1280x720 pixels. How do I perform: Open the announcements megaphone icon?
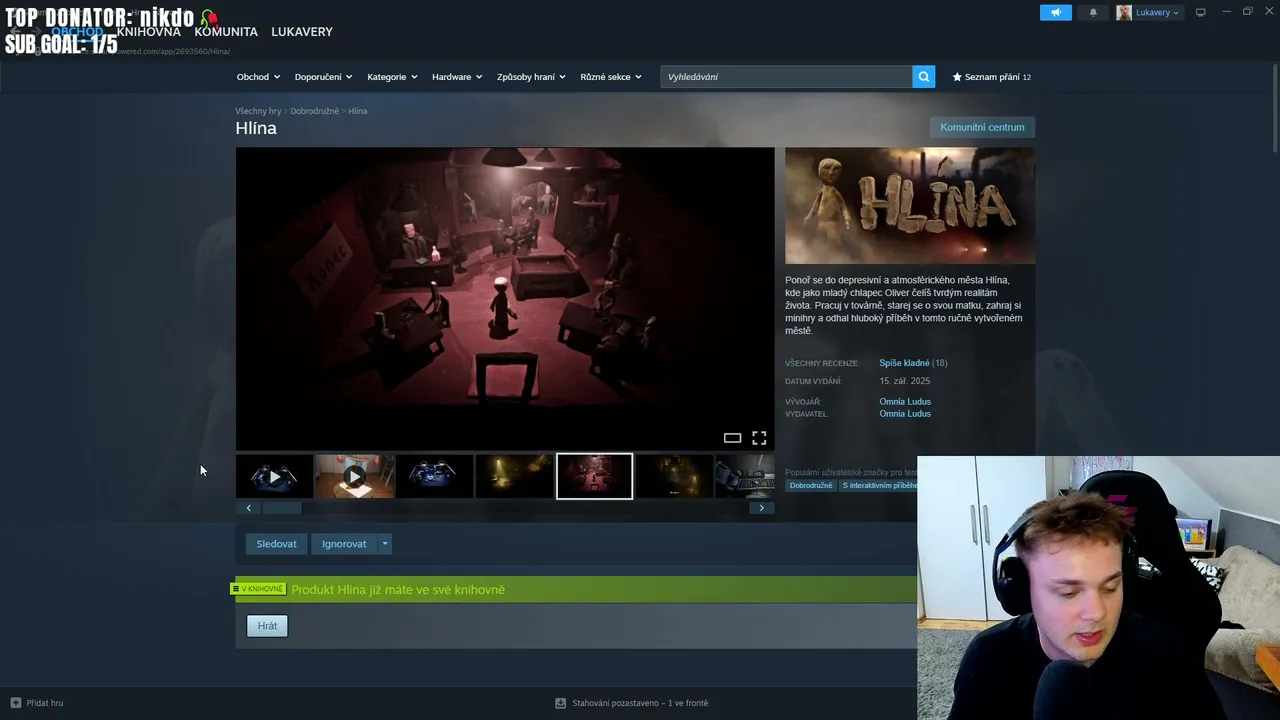1055,12
